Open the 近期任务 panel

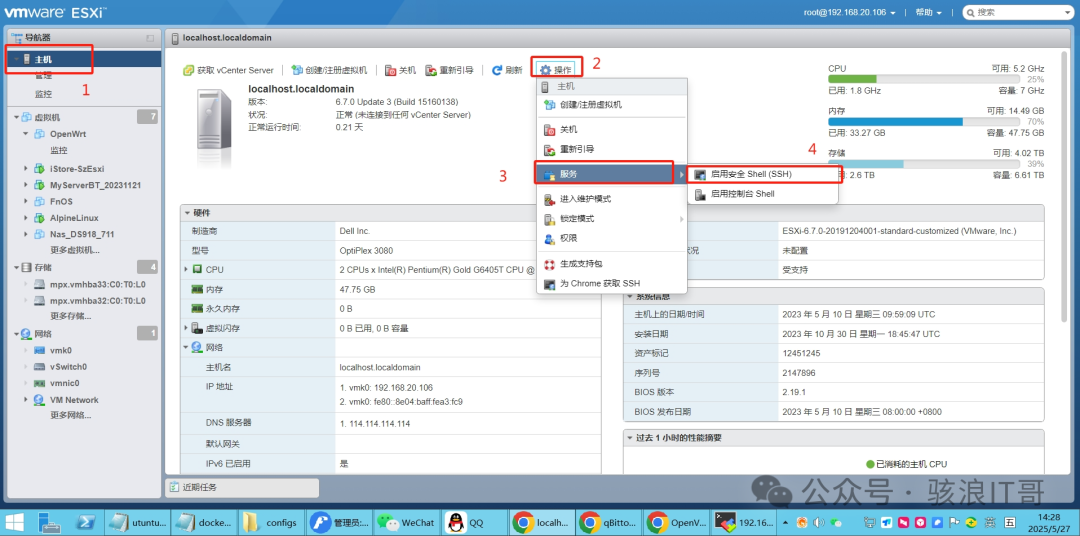pos(242,488)
